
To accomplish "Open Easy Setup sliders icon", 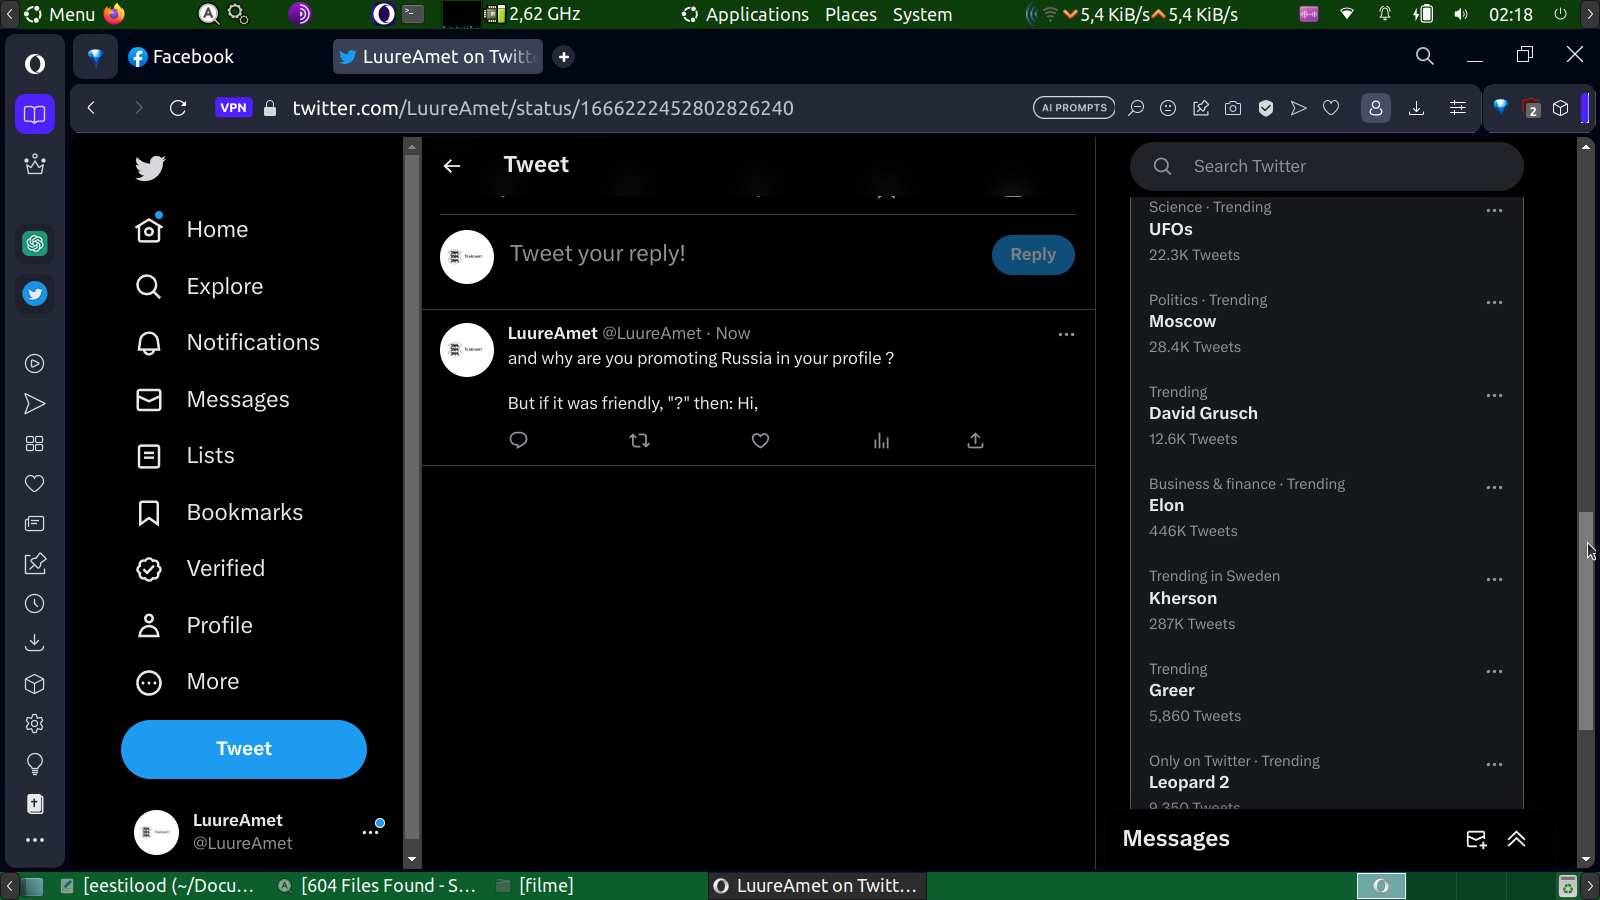I will click(x=1458, y=108).
